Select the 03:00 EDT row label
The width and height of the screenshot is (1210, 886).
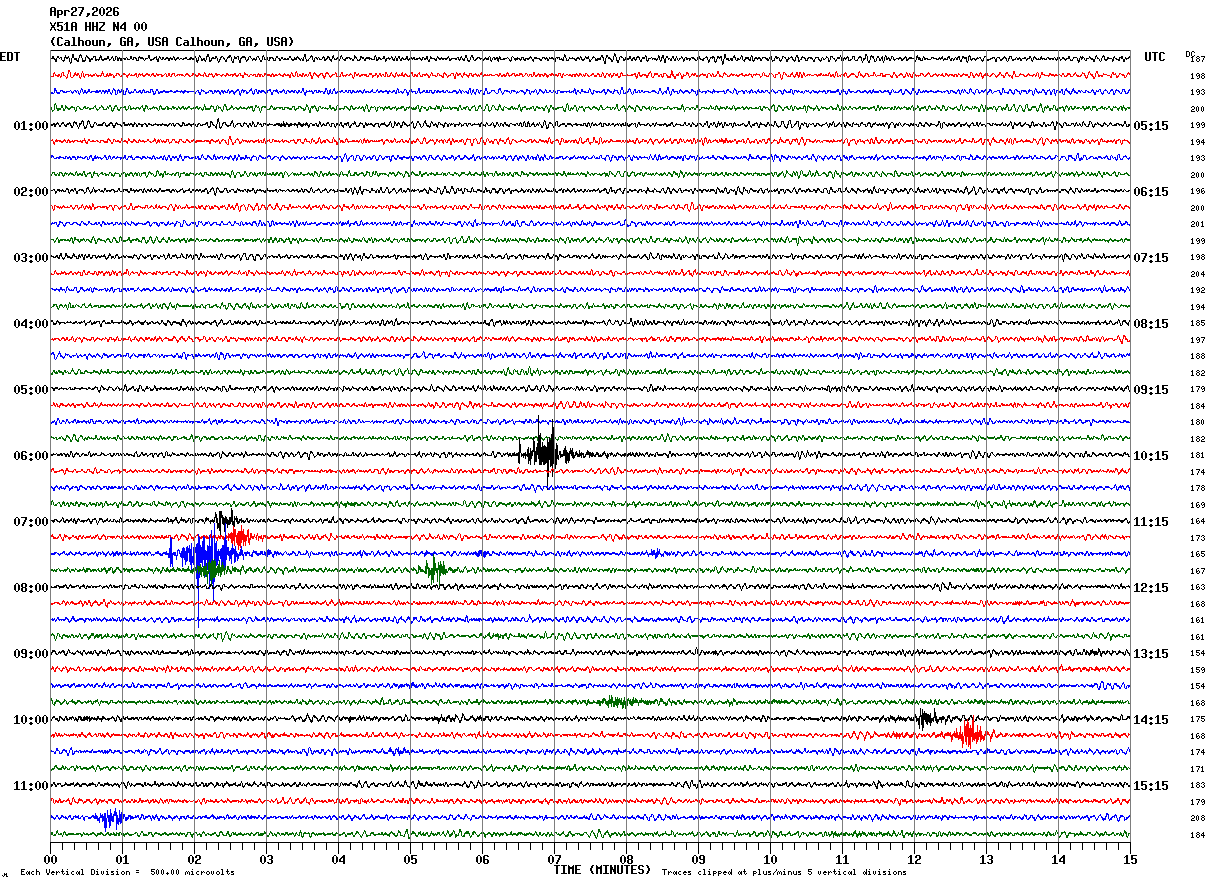(x=31, y=258)
